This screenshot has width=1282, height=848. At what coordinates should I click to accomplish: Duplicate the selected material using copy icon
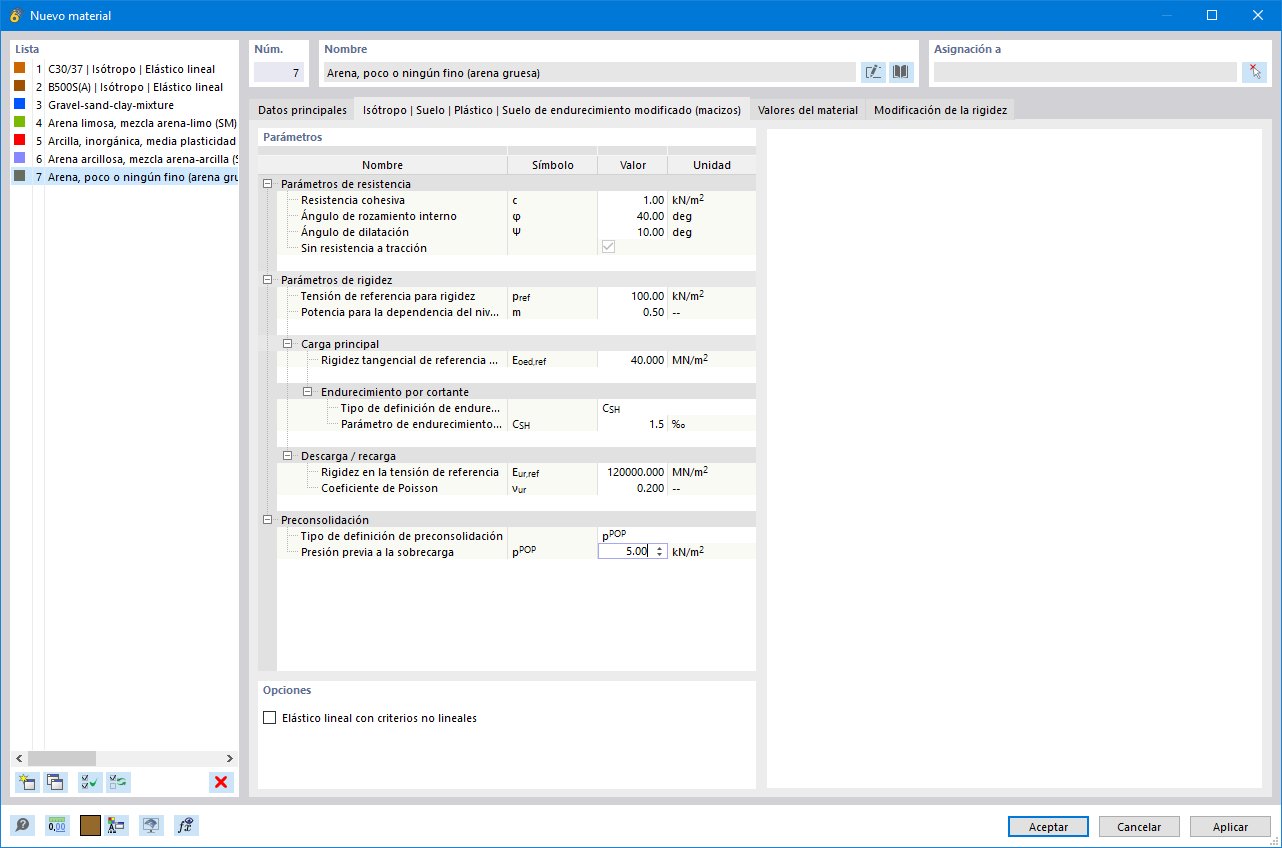(56, 782)
